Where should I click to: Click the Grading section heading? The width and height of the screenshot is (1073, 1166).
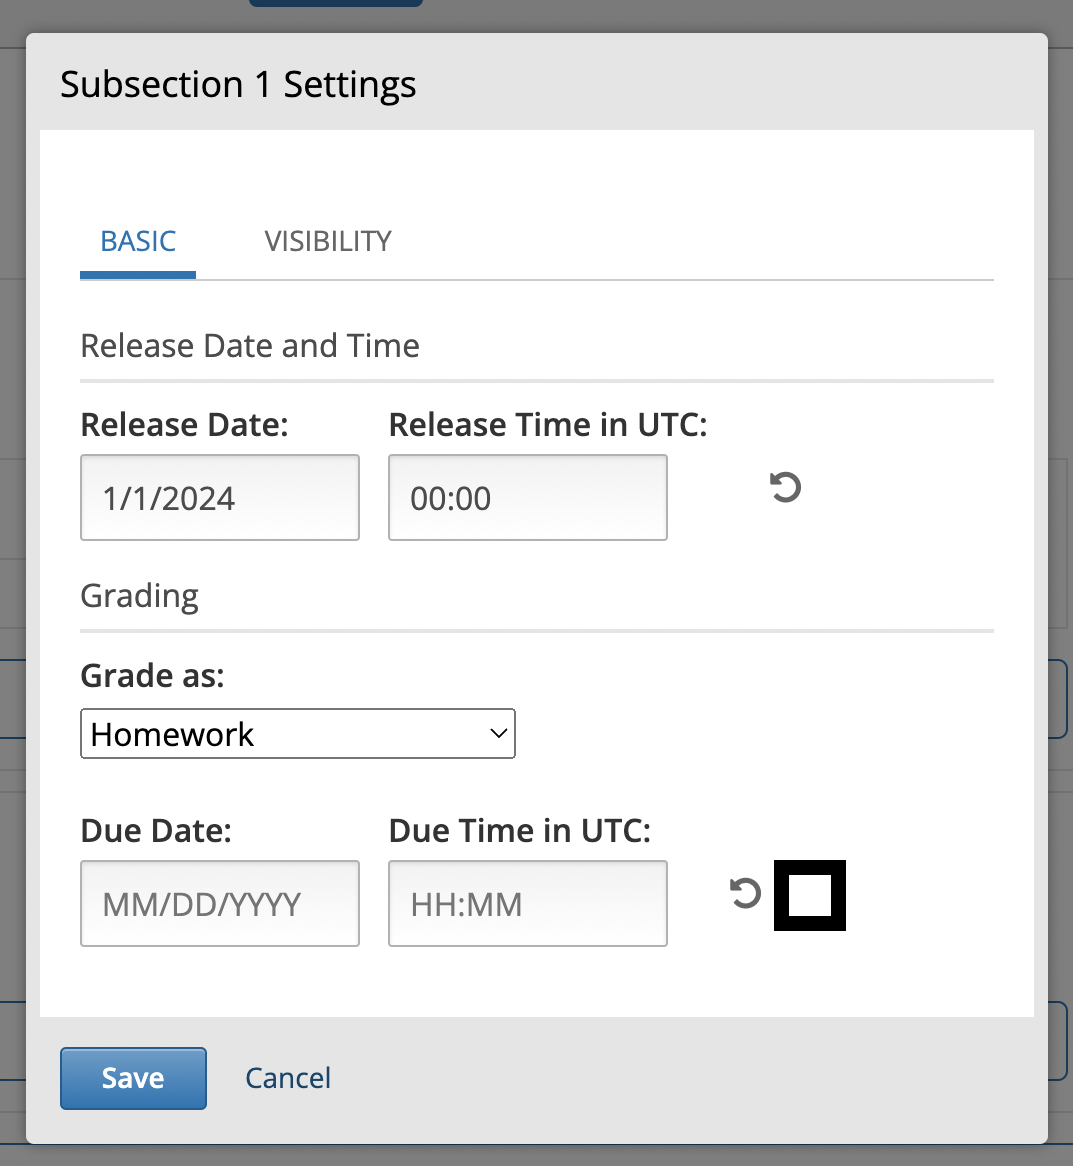(139, 596)
